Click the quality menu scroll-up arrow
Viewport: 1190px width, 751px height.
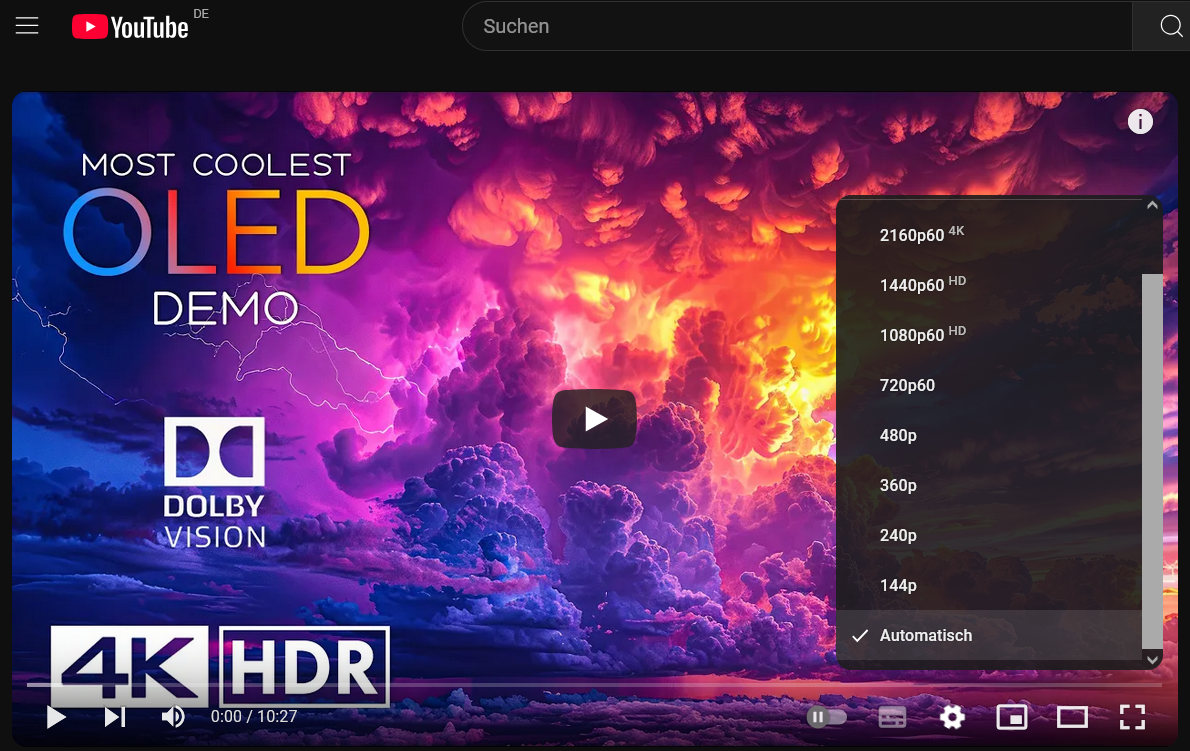point(1152,205)
